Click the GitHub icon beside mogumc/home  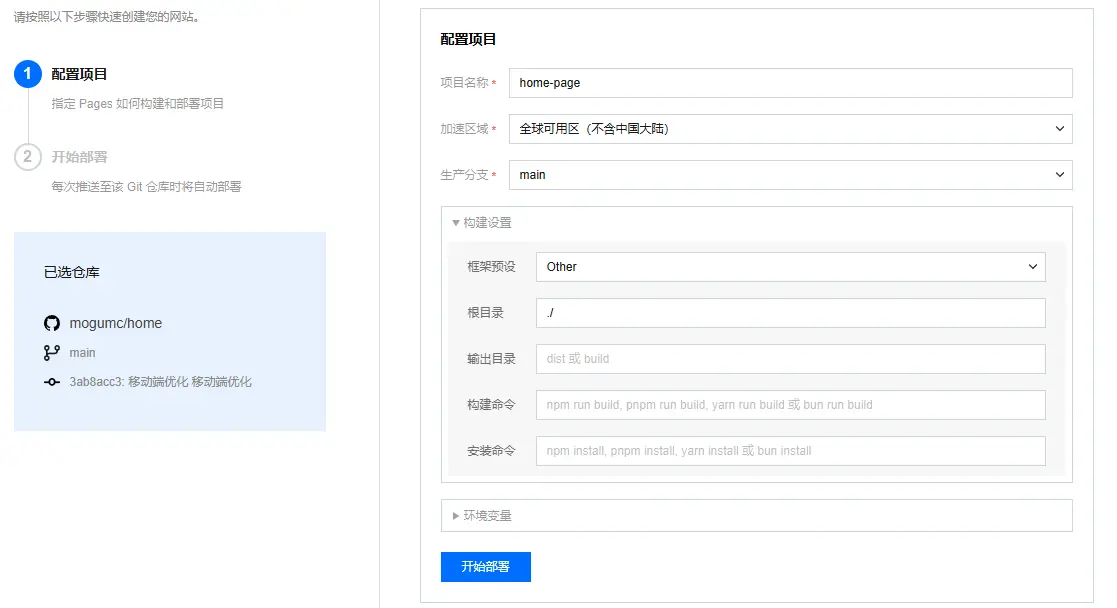[x=51, y=322]
